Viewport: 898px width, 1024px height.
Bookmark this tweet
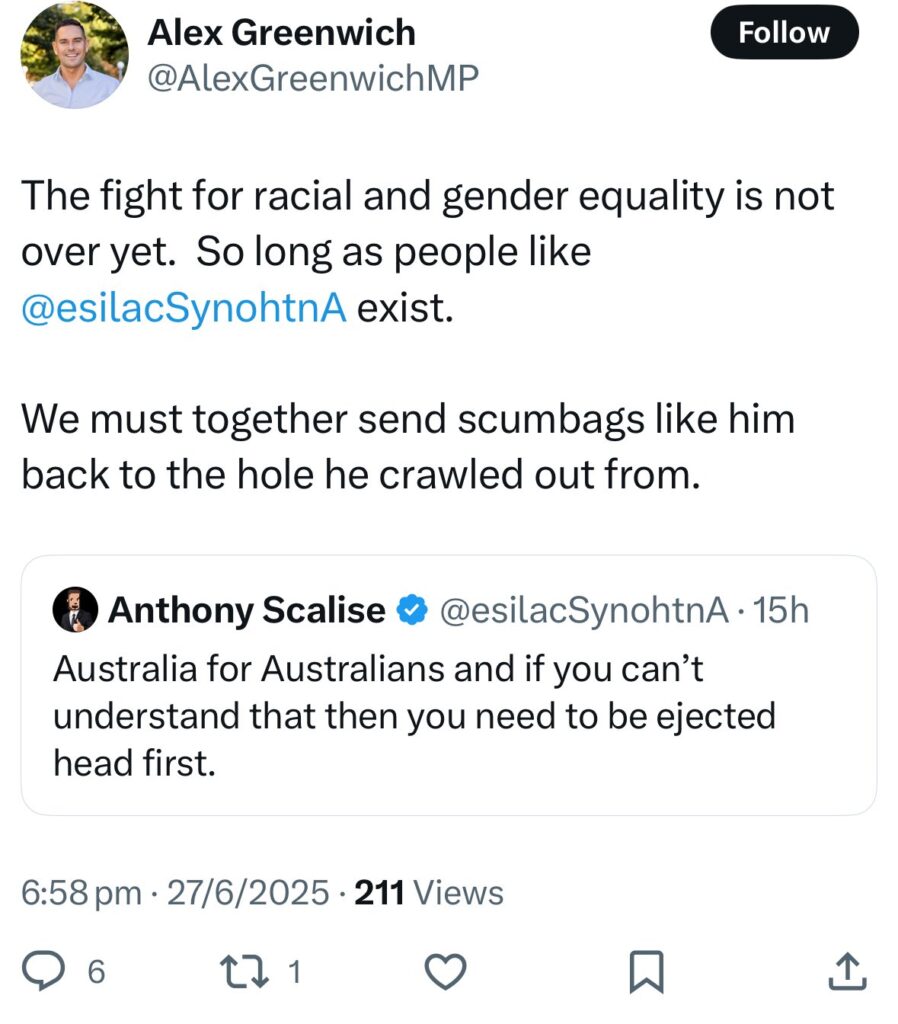[646, 972]
